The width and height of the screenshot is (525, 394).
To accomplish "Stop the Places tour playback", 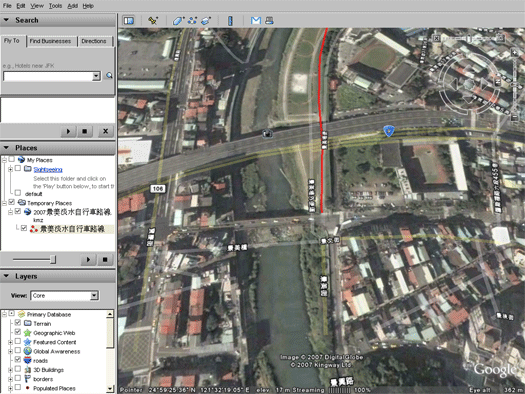I will point(105,259).
